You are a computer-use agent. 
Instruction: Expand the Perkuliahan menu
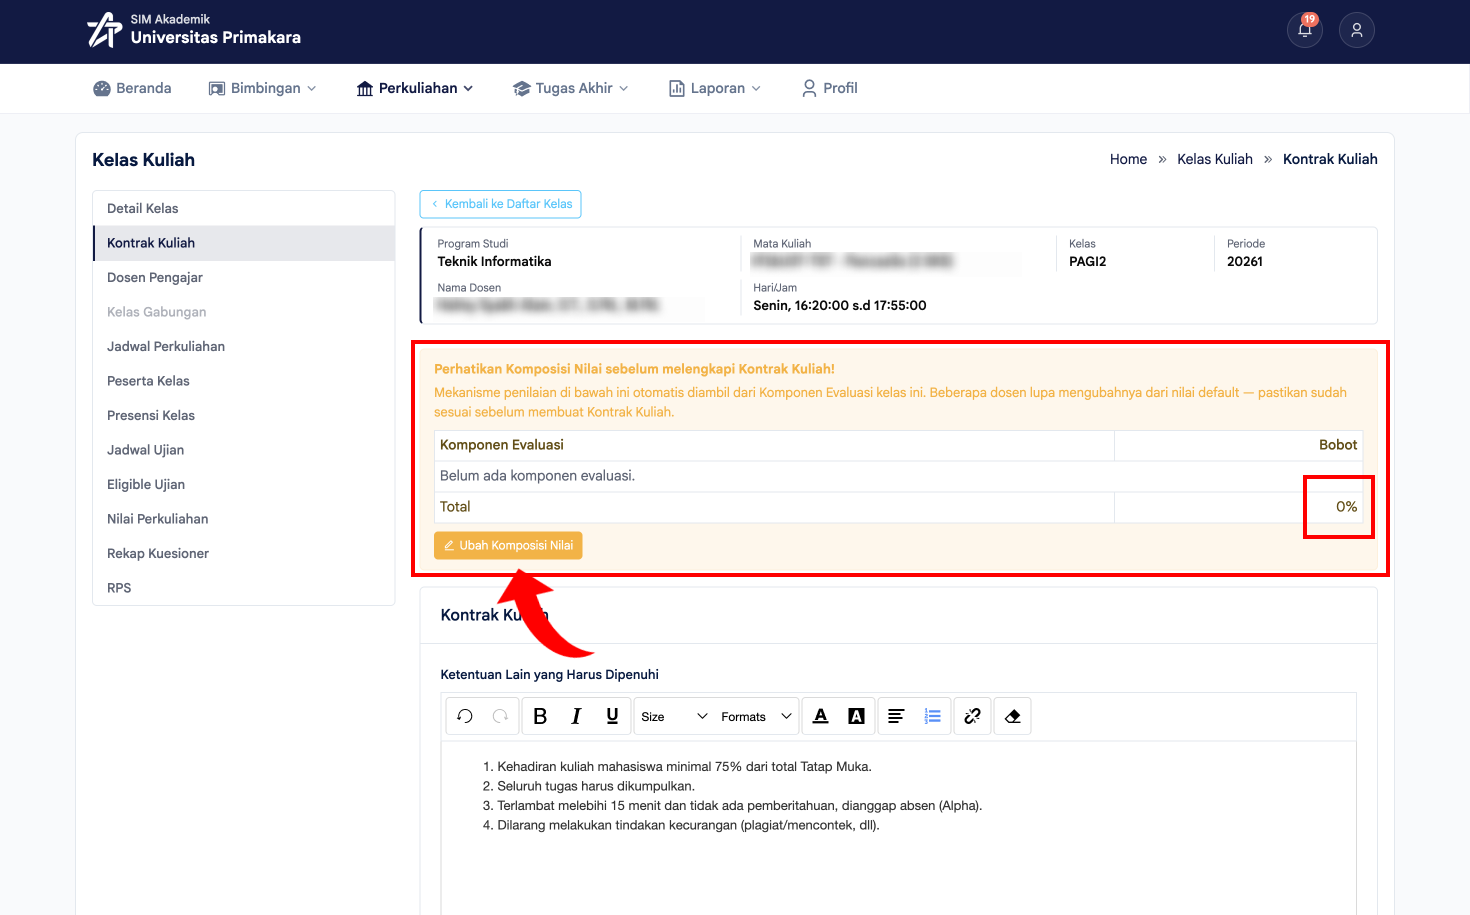click(x=415, y=88)
